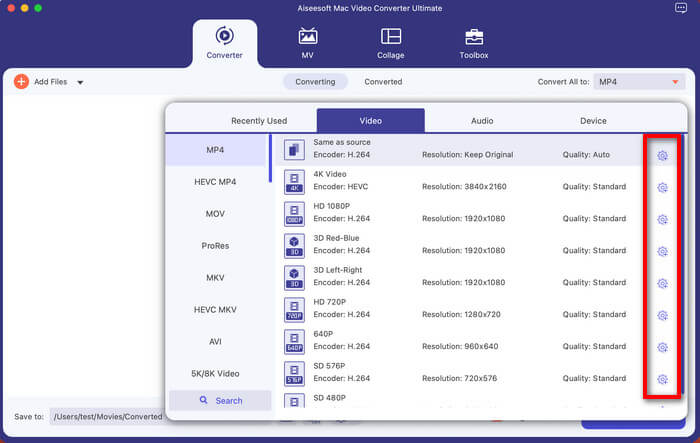The image size is (700, 443).
Task: Select HEVC MP4 format
Action: click(215, 182)
